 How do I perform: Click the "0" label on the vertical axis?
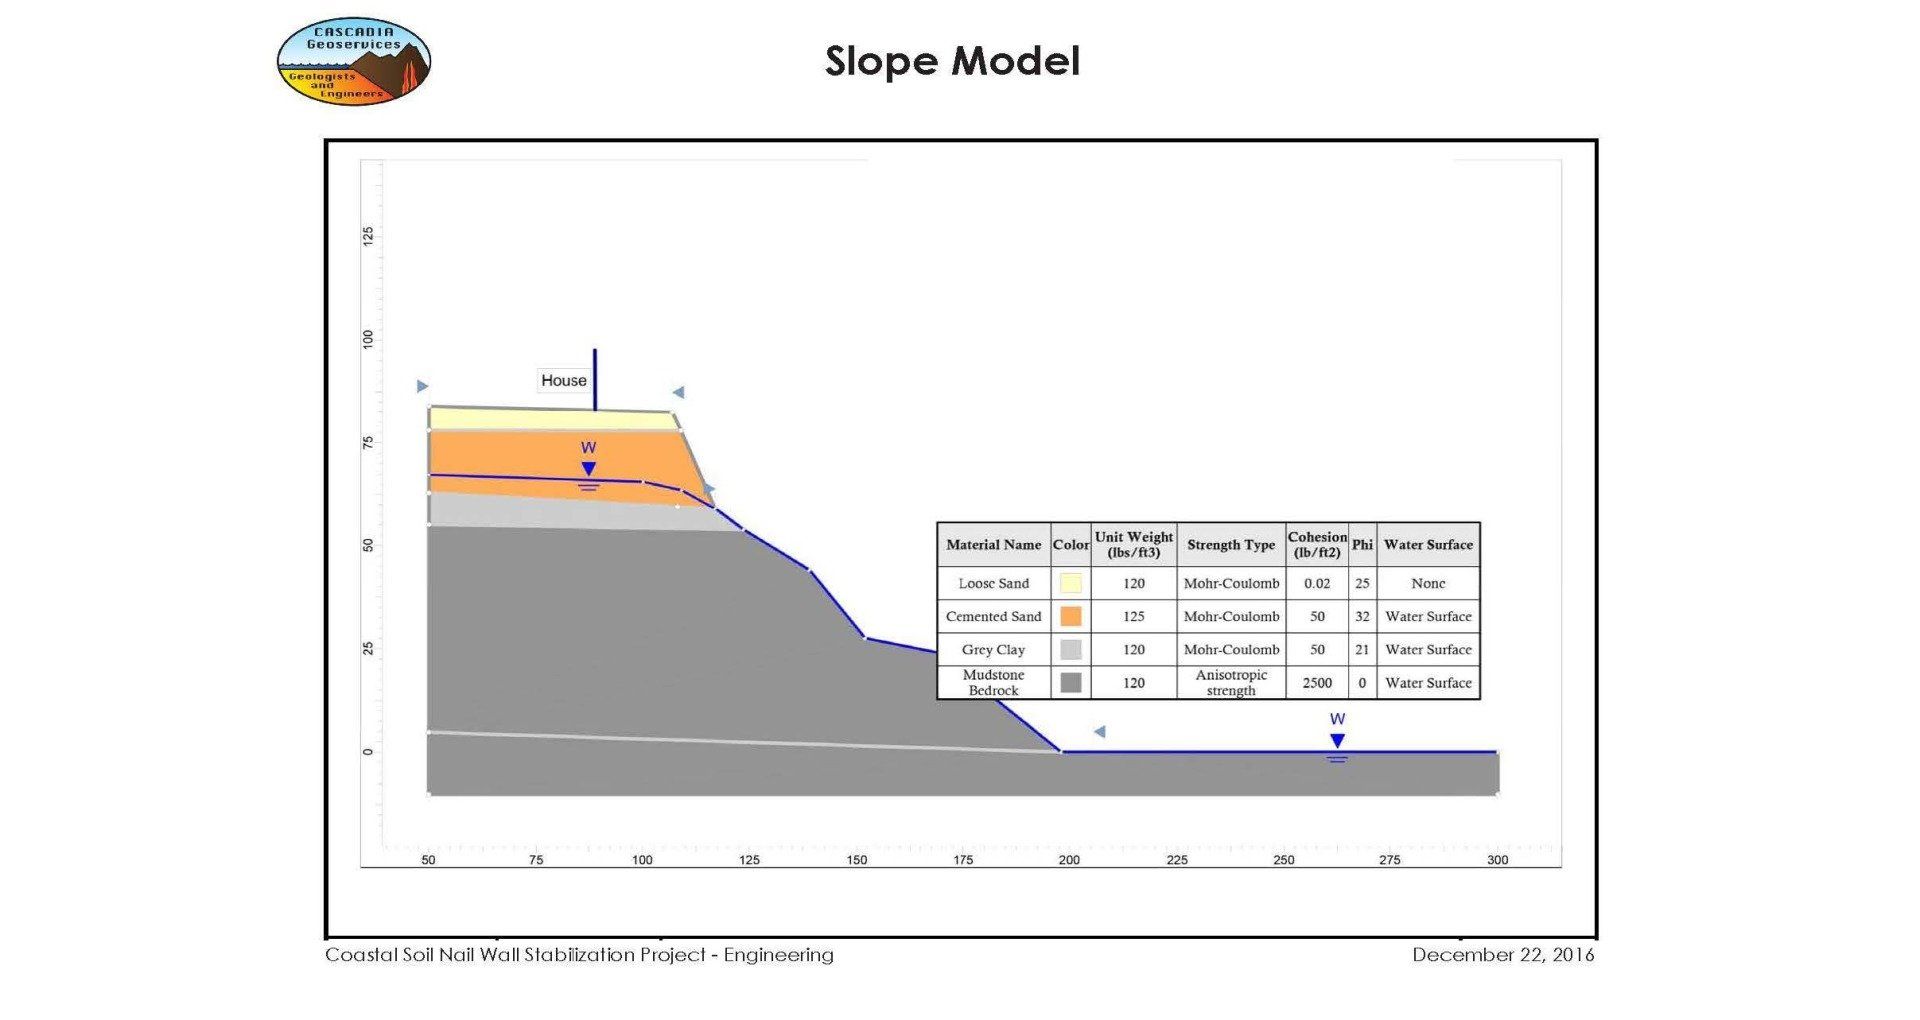pos(368,752)
